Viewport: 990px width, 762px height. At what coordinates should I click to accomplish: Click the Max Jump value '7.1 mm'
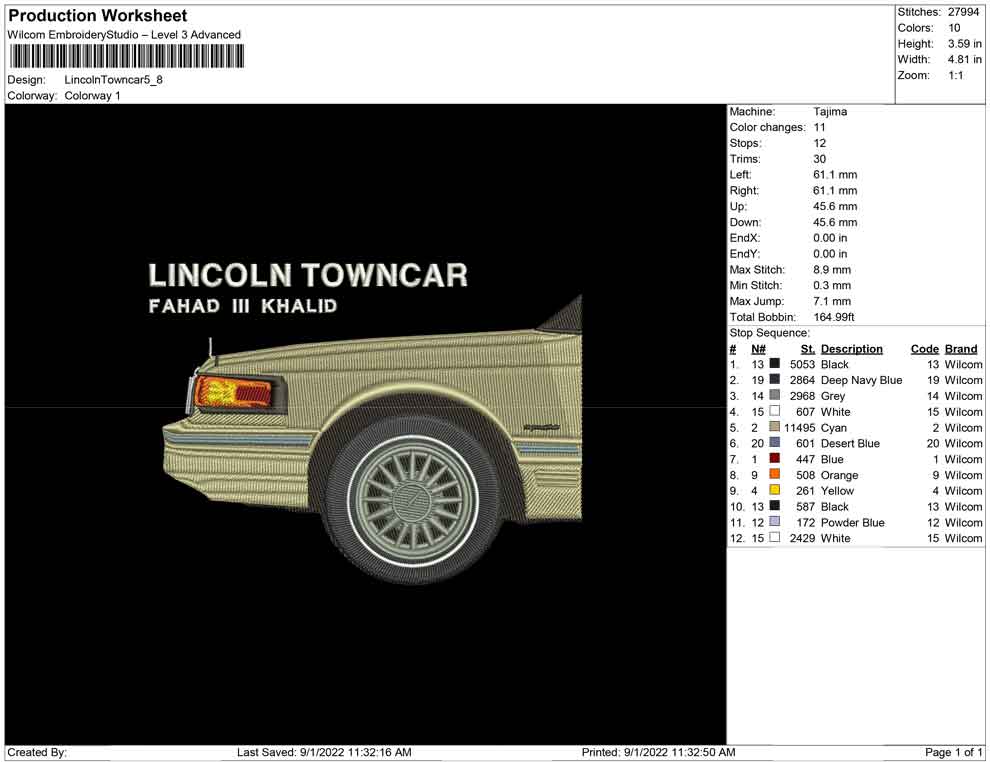pos(832,301)
